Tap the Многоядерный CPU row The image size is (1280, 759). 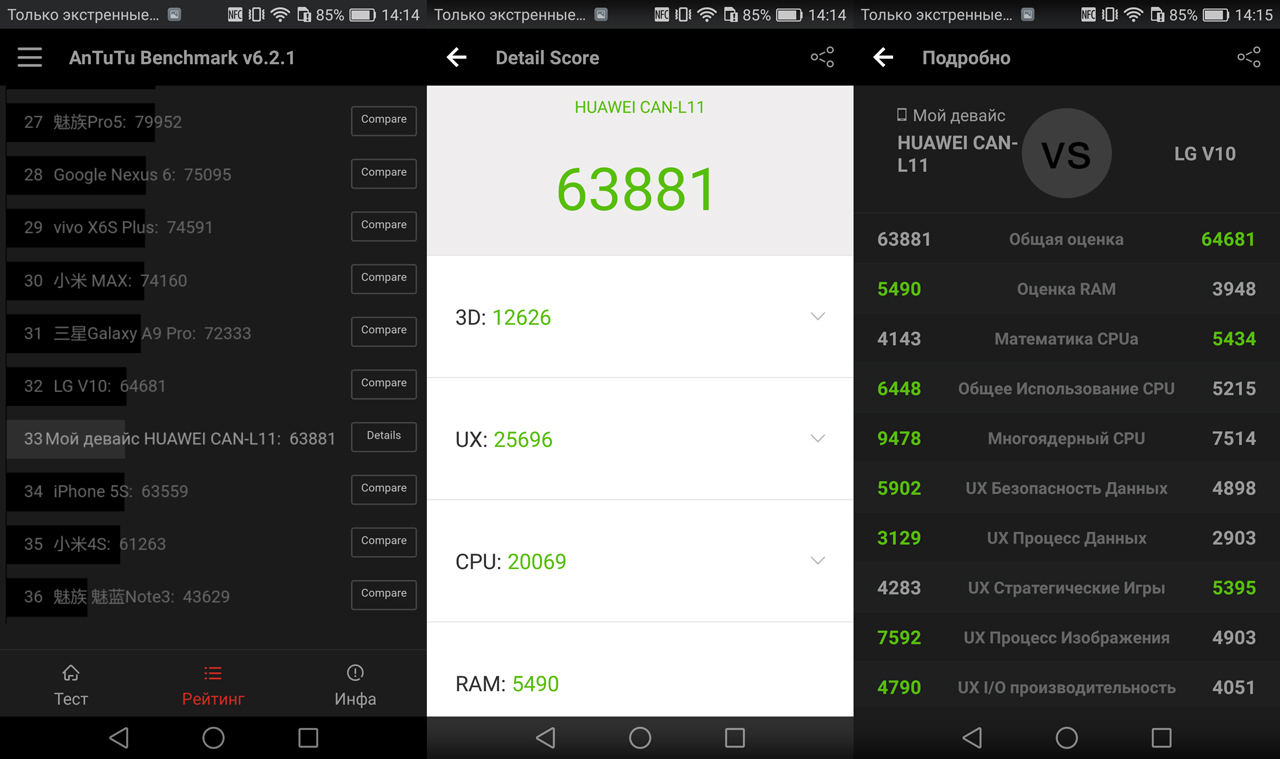(x=1067, y=438)
